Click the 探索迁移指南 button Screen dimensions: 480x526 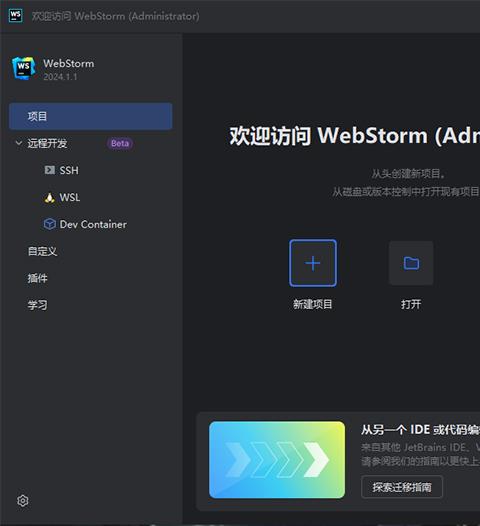(x=402, y=487)
